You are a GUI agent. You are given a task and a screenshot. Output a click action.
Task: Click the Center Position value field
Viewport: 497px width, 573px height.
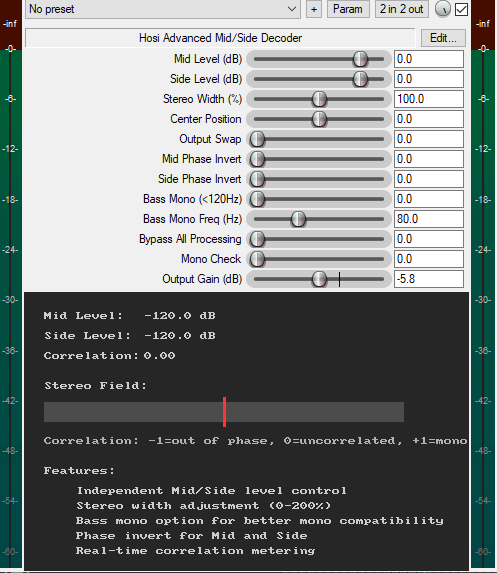click(x=429, y=119)
